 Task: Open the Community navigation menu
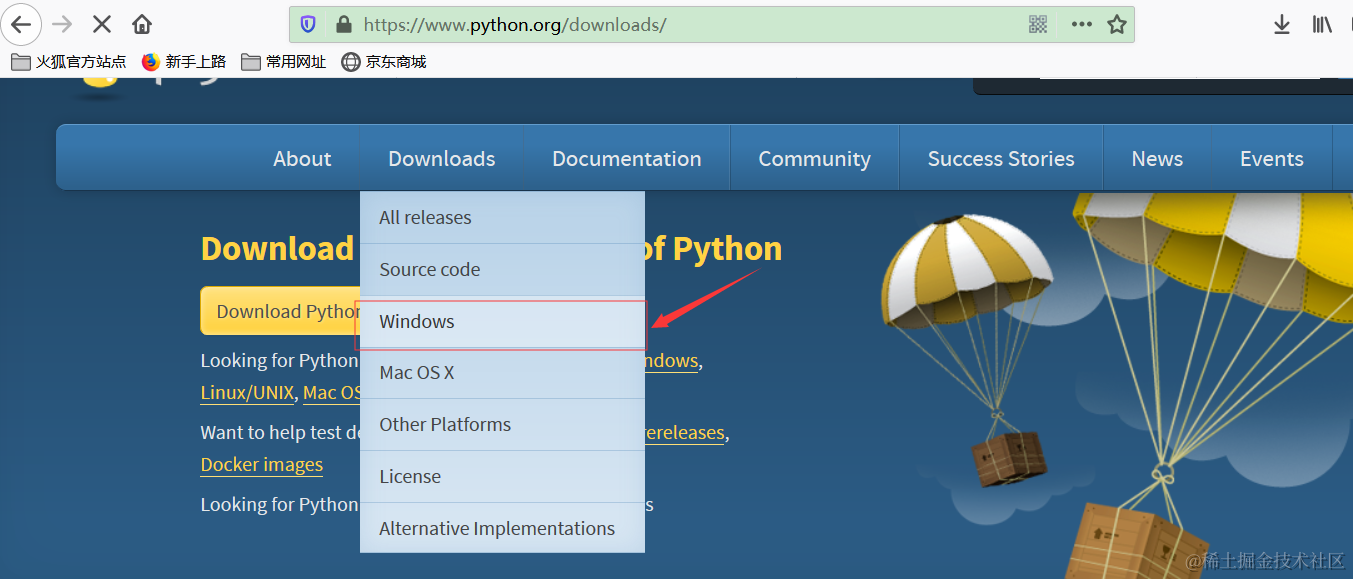(814, 159)
